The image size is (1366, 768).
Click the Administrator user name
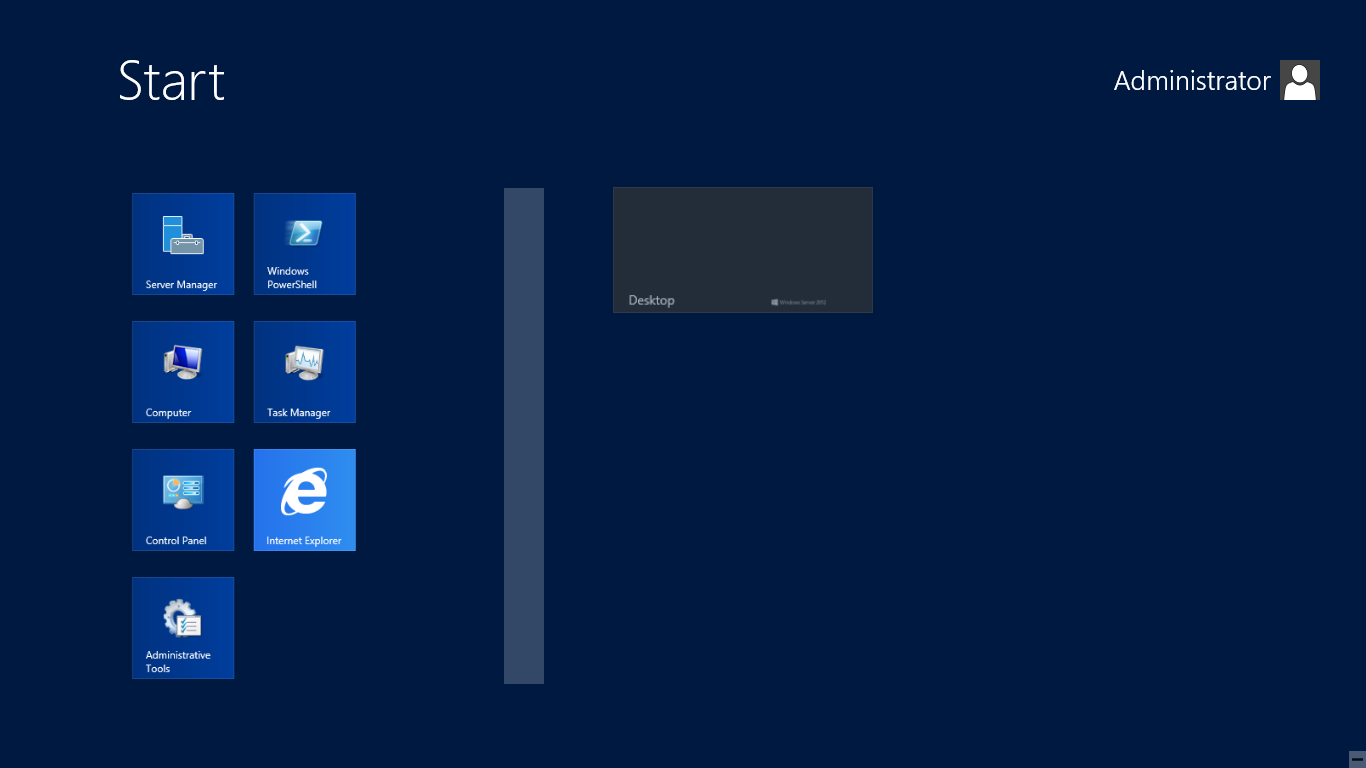pos(1192,81)
